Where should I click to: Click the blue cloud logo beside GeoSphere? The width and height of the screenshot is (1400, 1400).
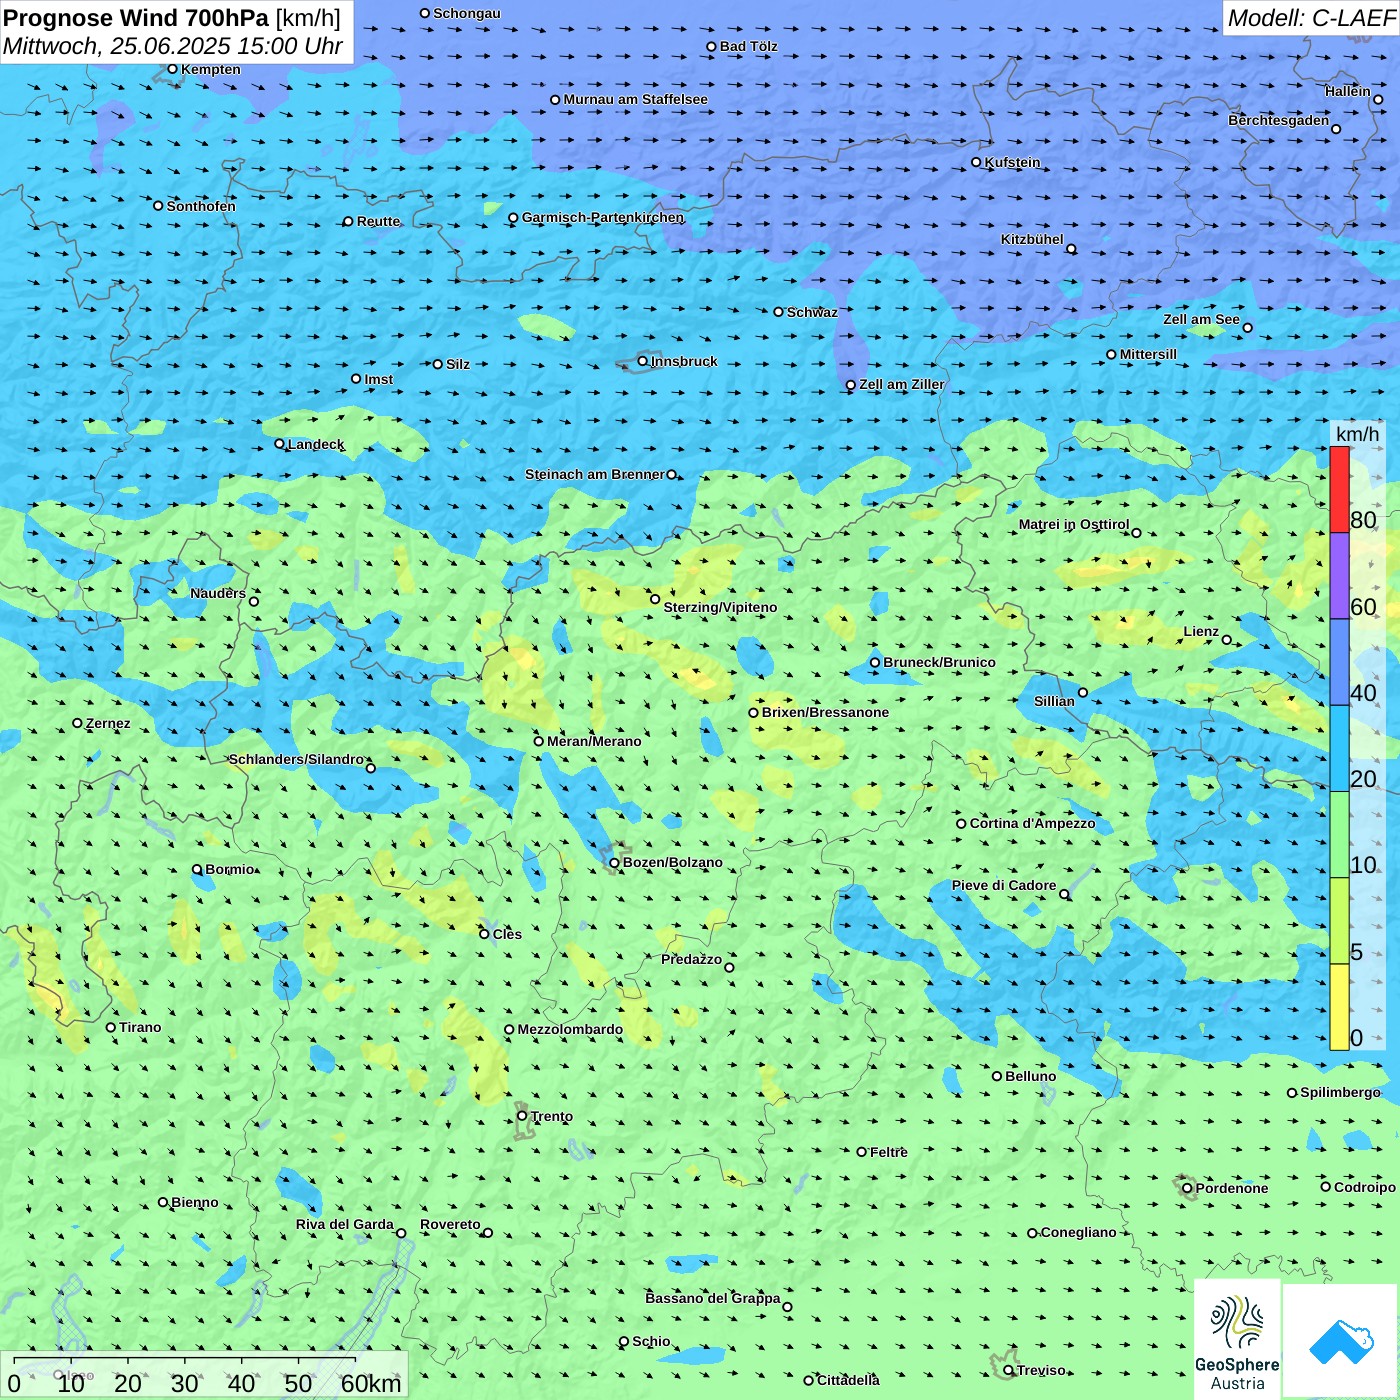click(x=1340, y=1341)
